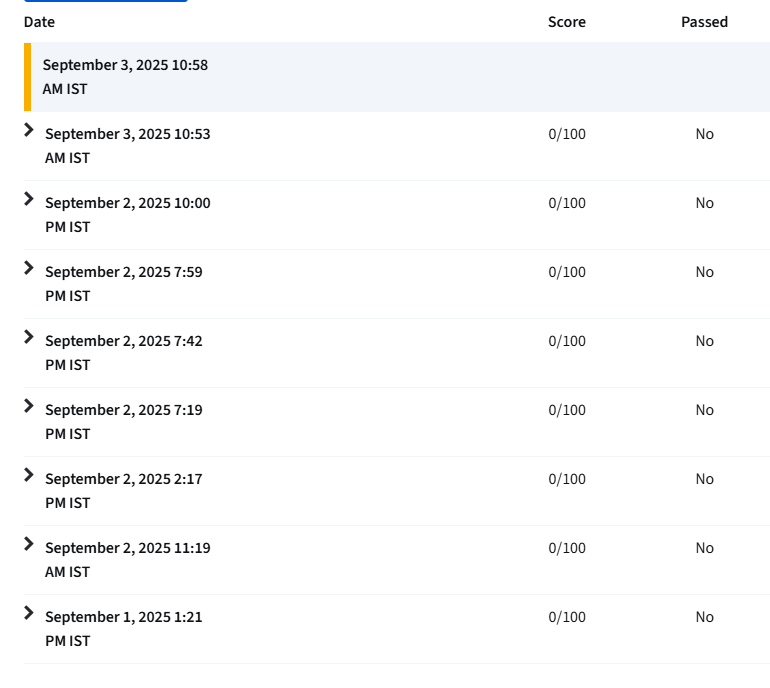Image resolution: width=770 pixels, height=688 pixels.
Task: Open submission dated September 2, 2025 10:00
Action: (128, 215)
